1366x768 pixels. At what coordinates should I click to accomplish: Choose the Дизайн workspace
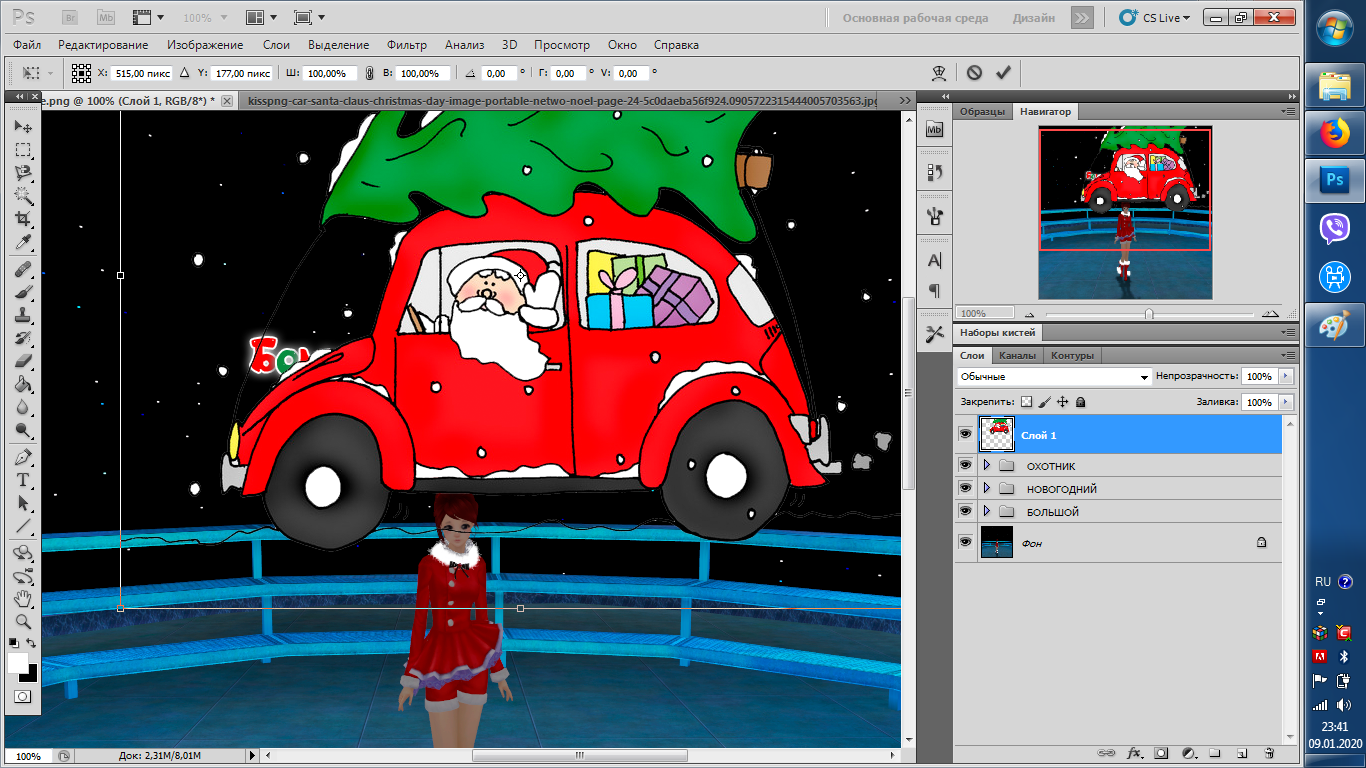(x=1033, y=18)
